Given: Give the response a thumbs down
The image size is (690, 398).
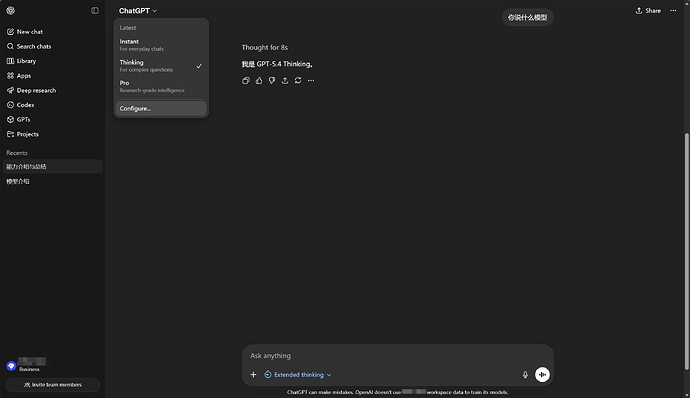Looking at the screenshot, I should tap(272, 81).
